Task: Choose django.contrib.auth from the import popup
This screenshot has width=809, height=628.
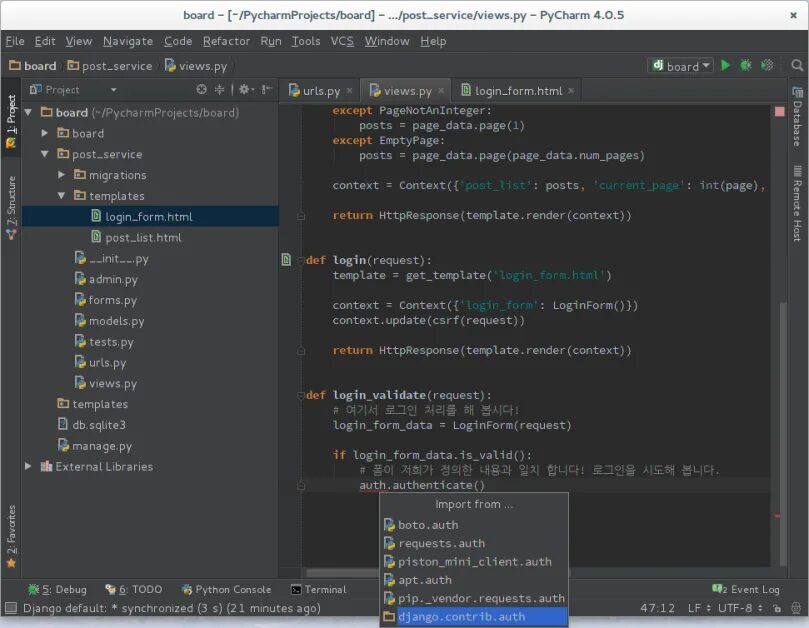Action: 461,617
